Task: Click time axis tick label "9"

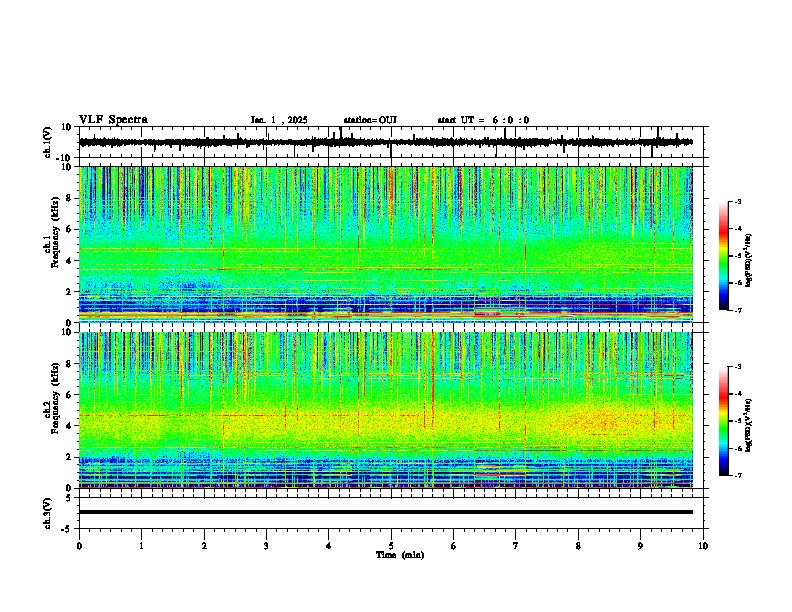Action: [x=640, y=546]
